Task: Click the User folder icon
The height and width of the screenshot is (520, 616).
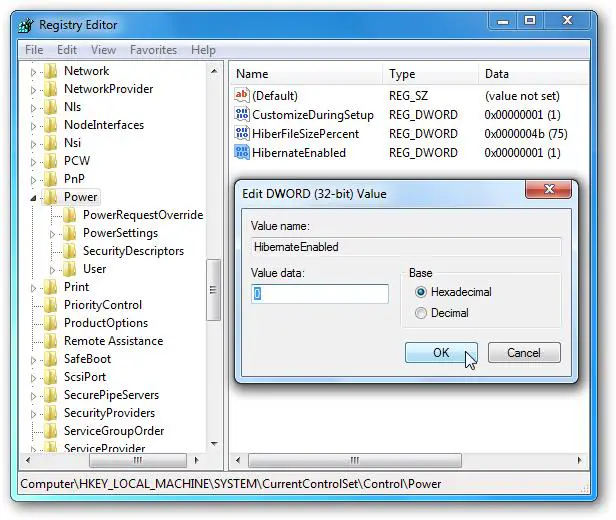Action: [70, 269]
